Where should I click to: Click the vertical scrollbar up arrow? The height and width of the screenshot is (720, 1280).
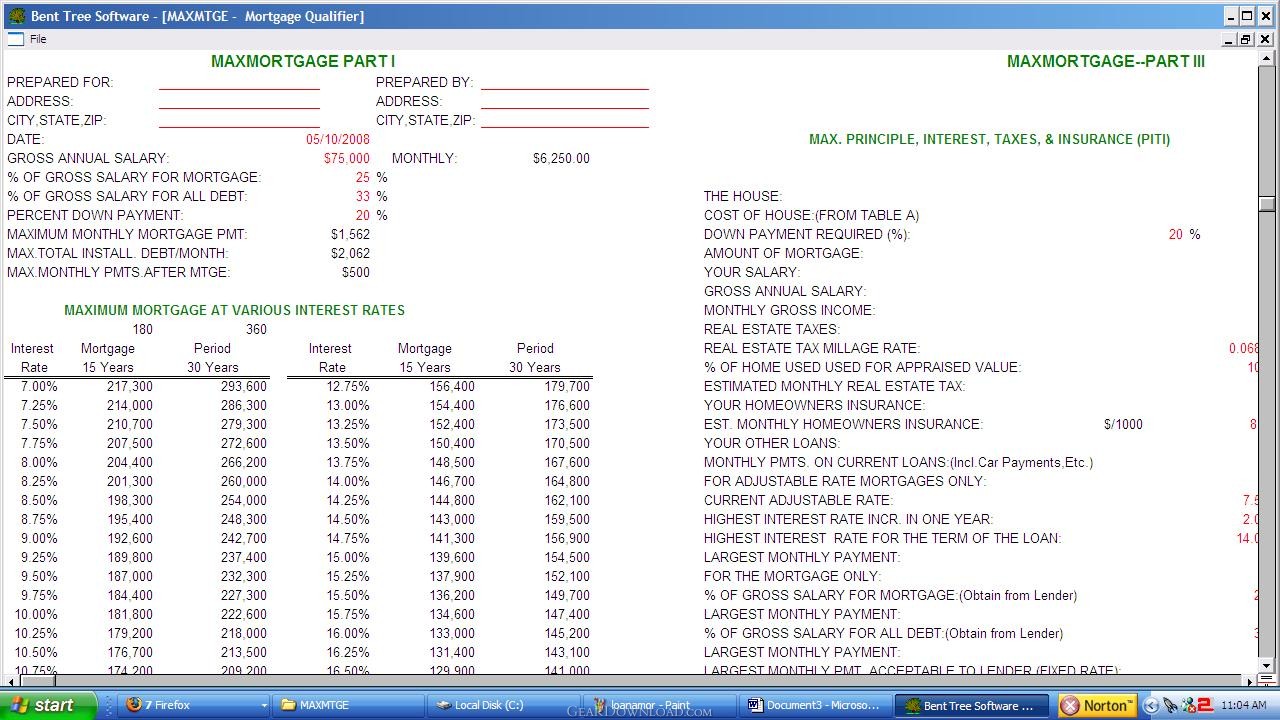pos(1266,59)
